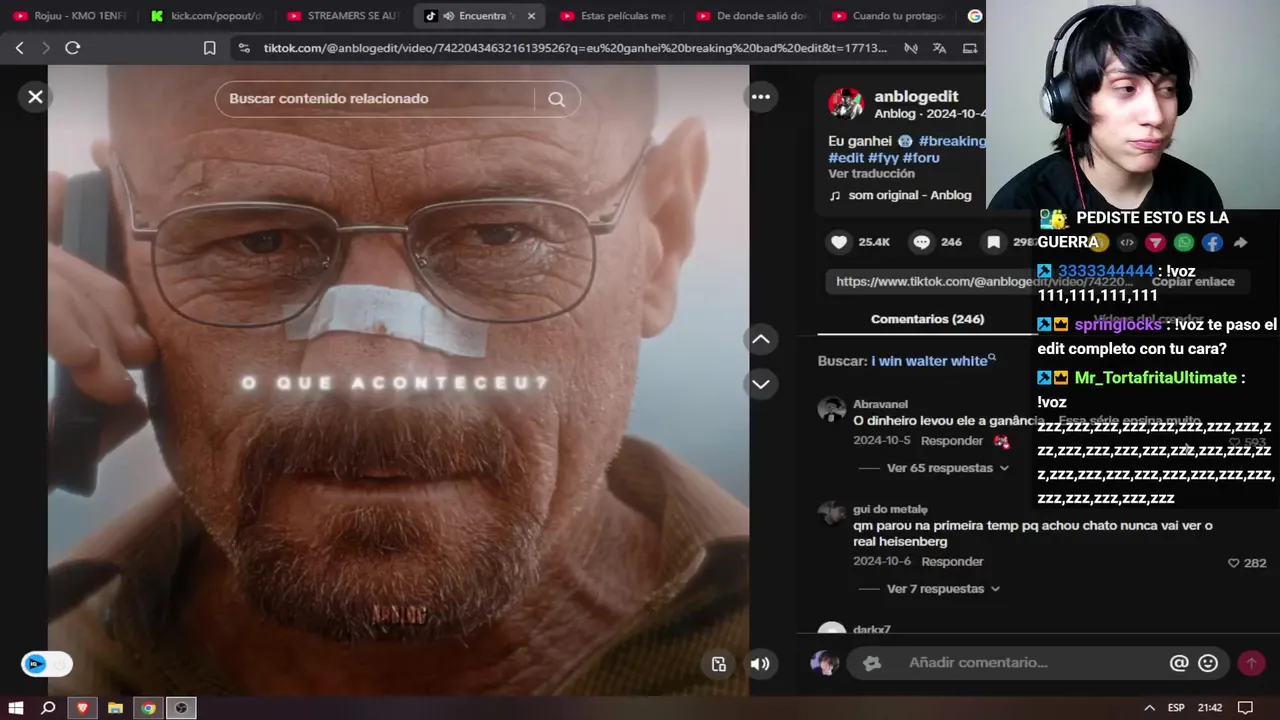Click the red send-to-friends icon
1280x720 pixels.
click(x=1155, y=242)
